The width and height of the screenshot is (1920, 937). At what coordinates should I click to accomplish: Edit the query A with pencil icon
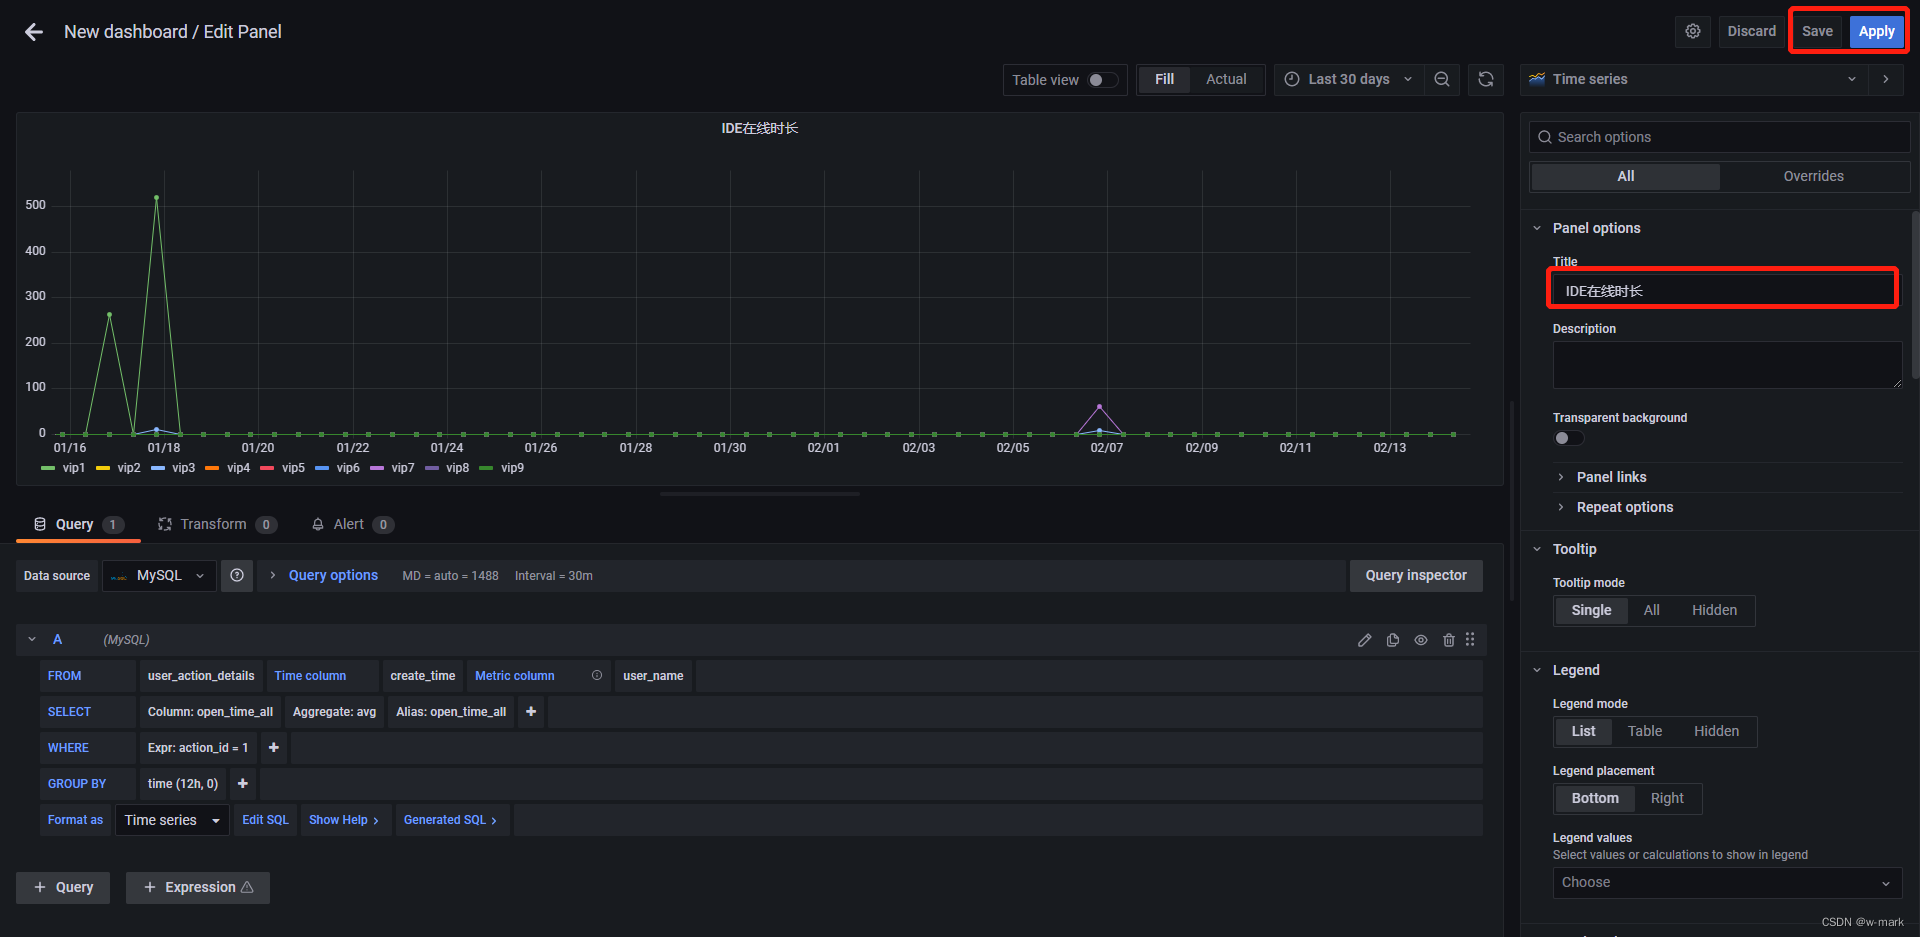[x=1364, y=639]
